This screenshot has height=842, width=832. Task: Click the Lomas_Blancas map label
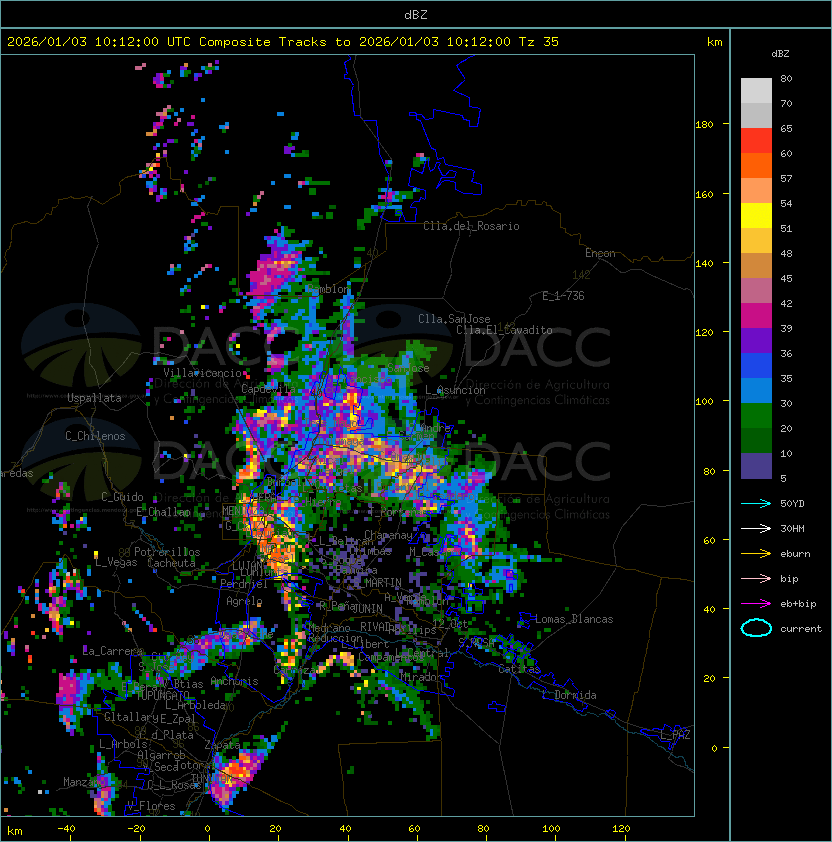click(574, 619)
